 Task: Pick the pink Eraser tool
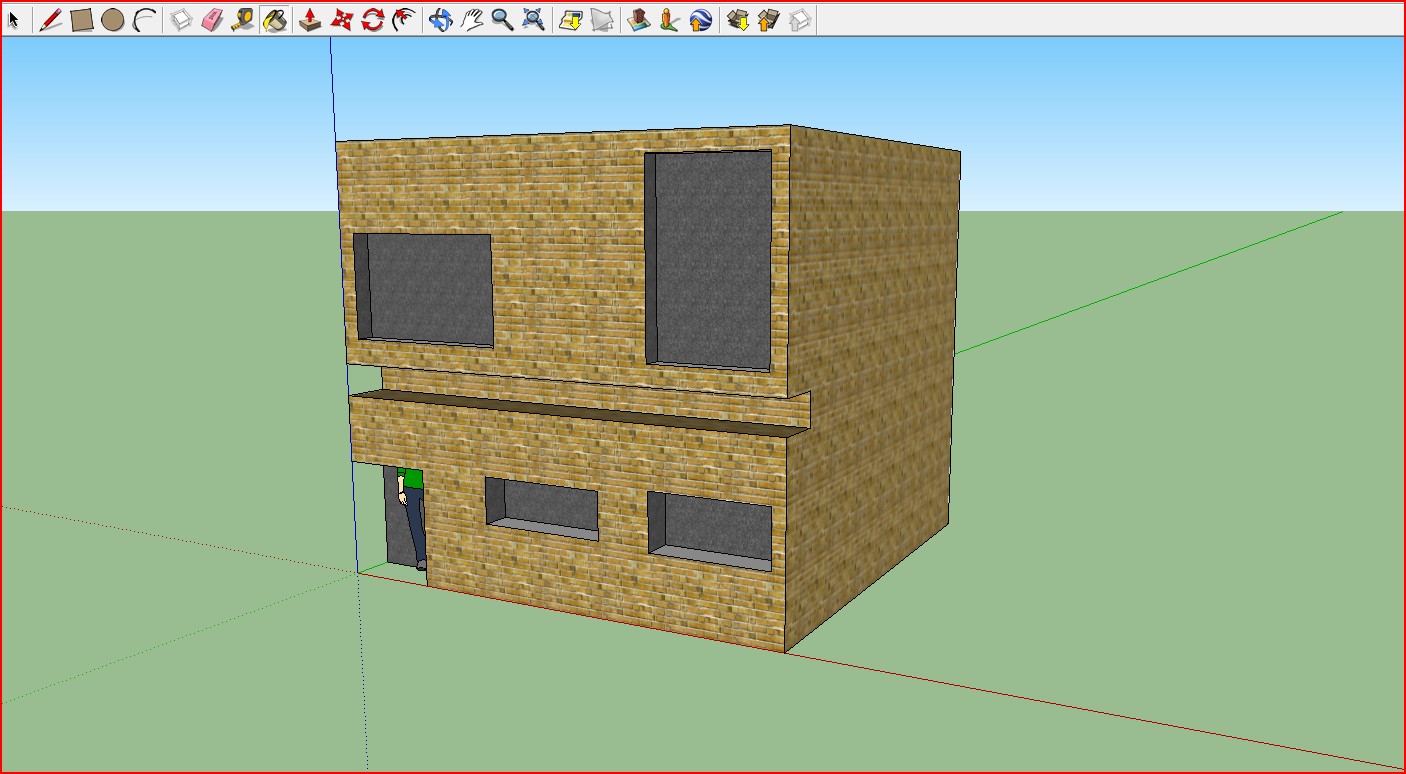click(212, 19)
